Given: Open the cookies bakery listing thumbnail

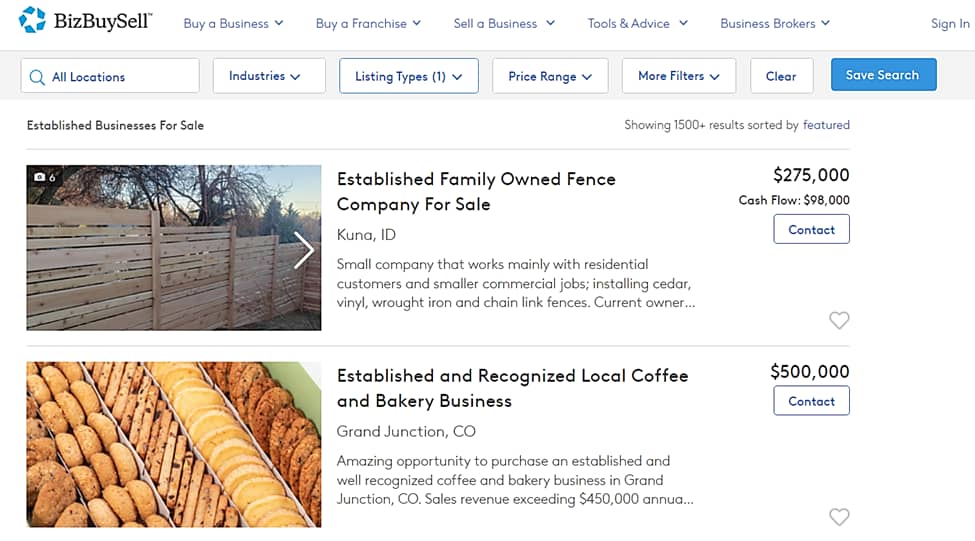Looking at the screenshot, I should point(173,444).
